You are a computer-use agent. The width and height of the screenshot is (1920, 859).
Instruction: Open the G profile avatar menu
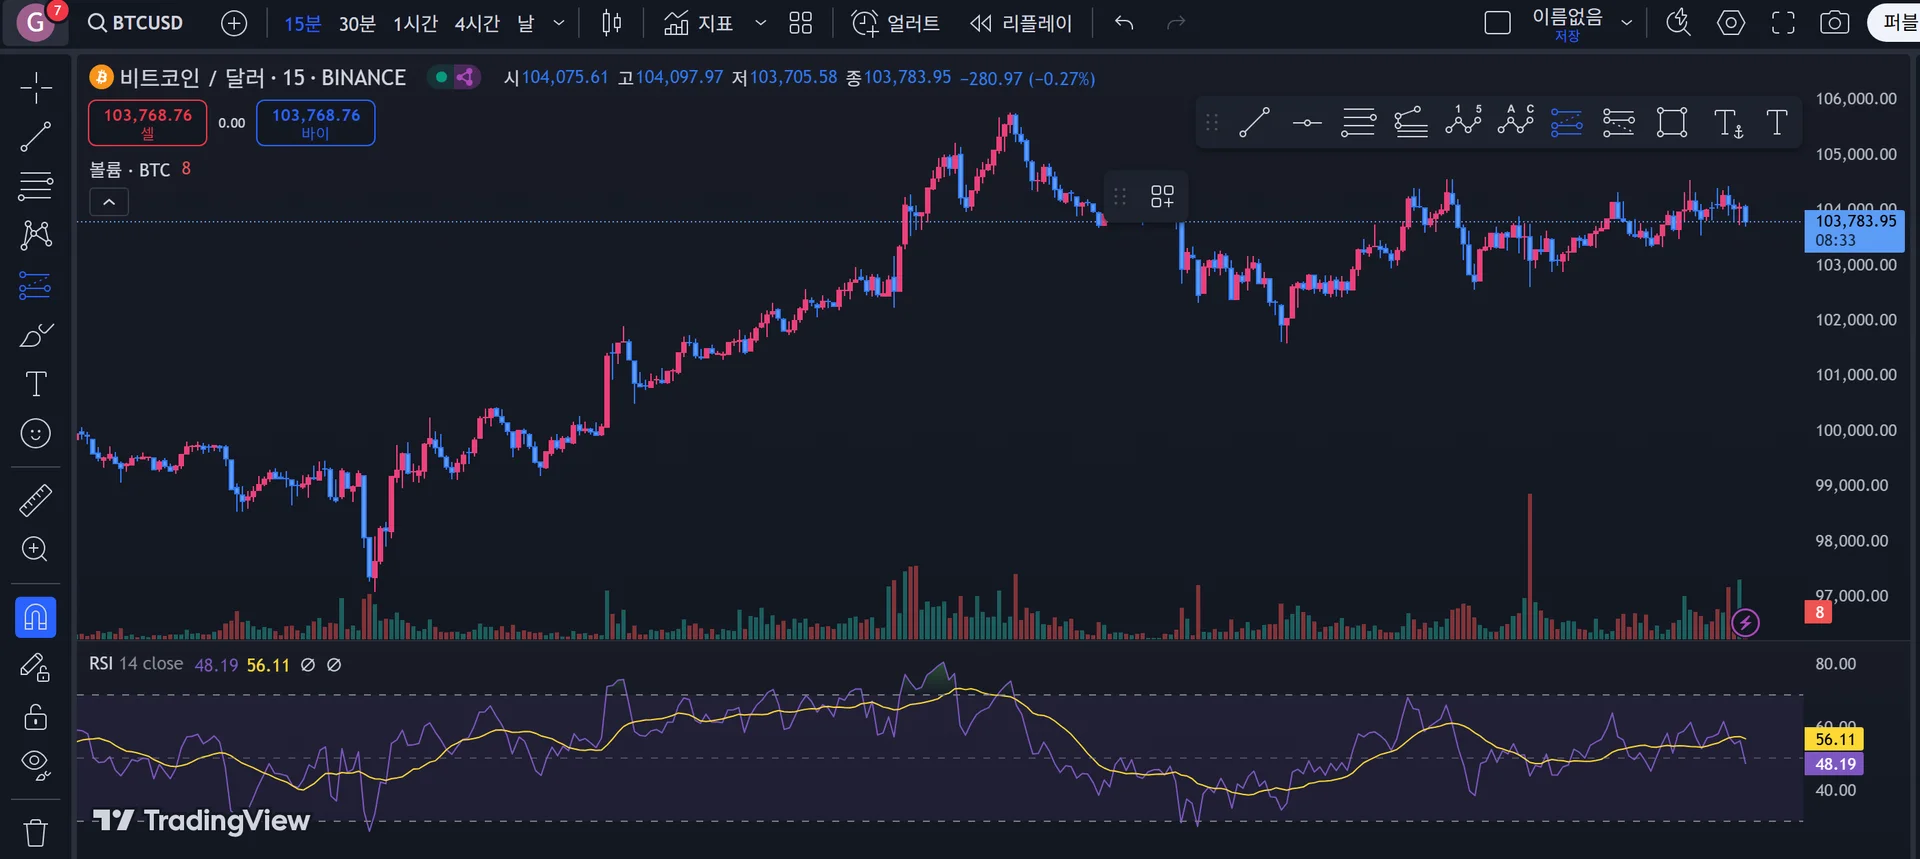(x=36, y=23)
